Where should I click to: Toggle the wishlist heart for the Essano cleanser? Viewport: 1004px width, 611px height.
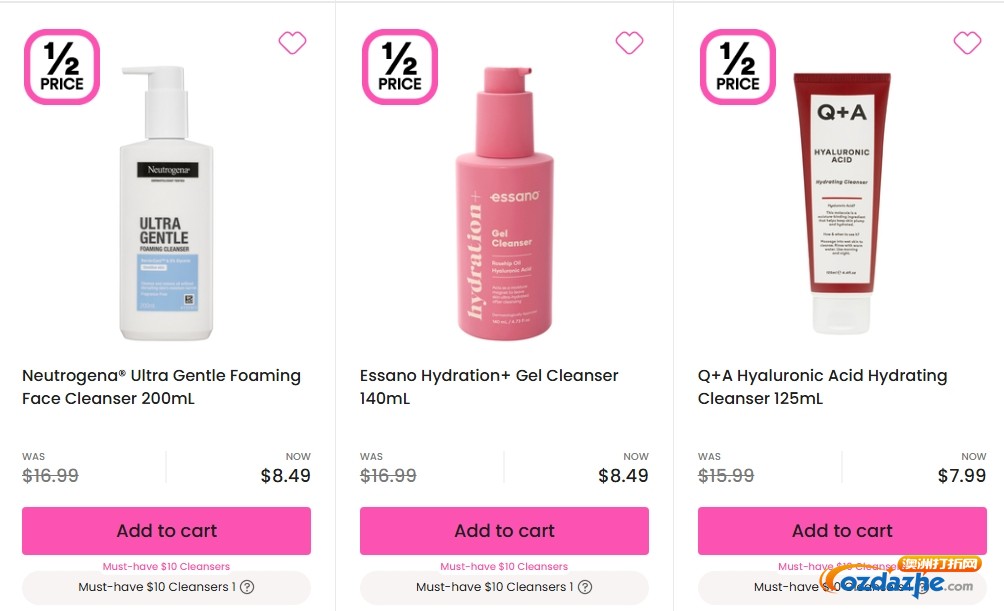[629, 43]
